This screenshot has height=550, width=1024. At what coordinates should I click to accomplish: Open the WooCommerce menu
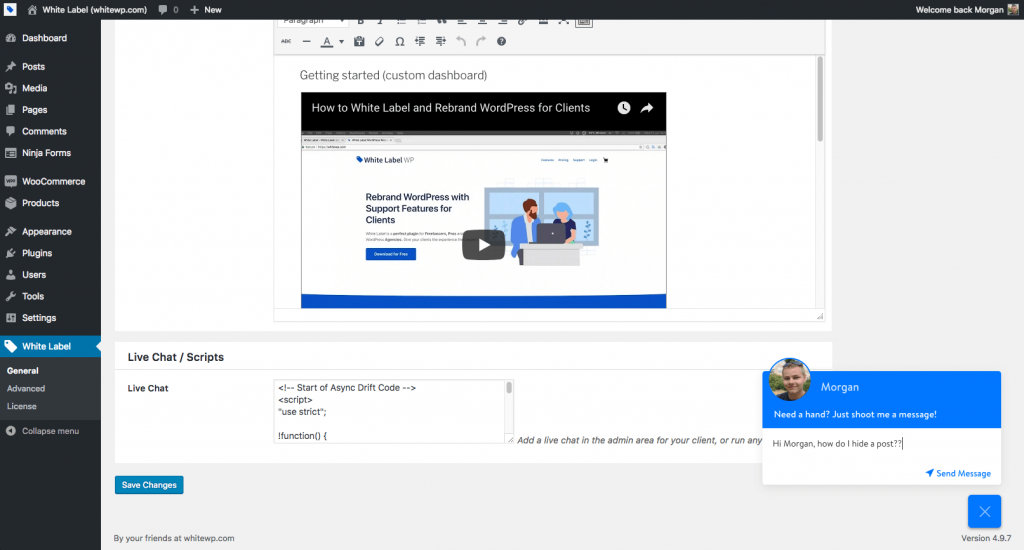click(50, 182)
